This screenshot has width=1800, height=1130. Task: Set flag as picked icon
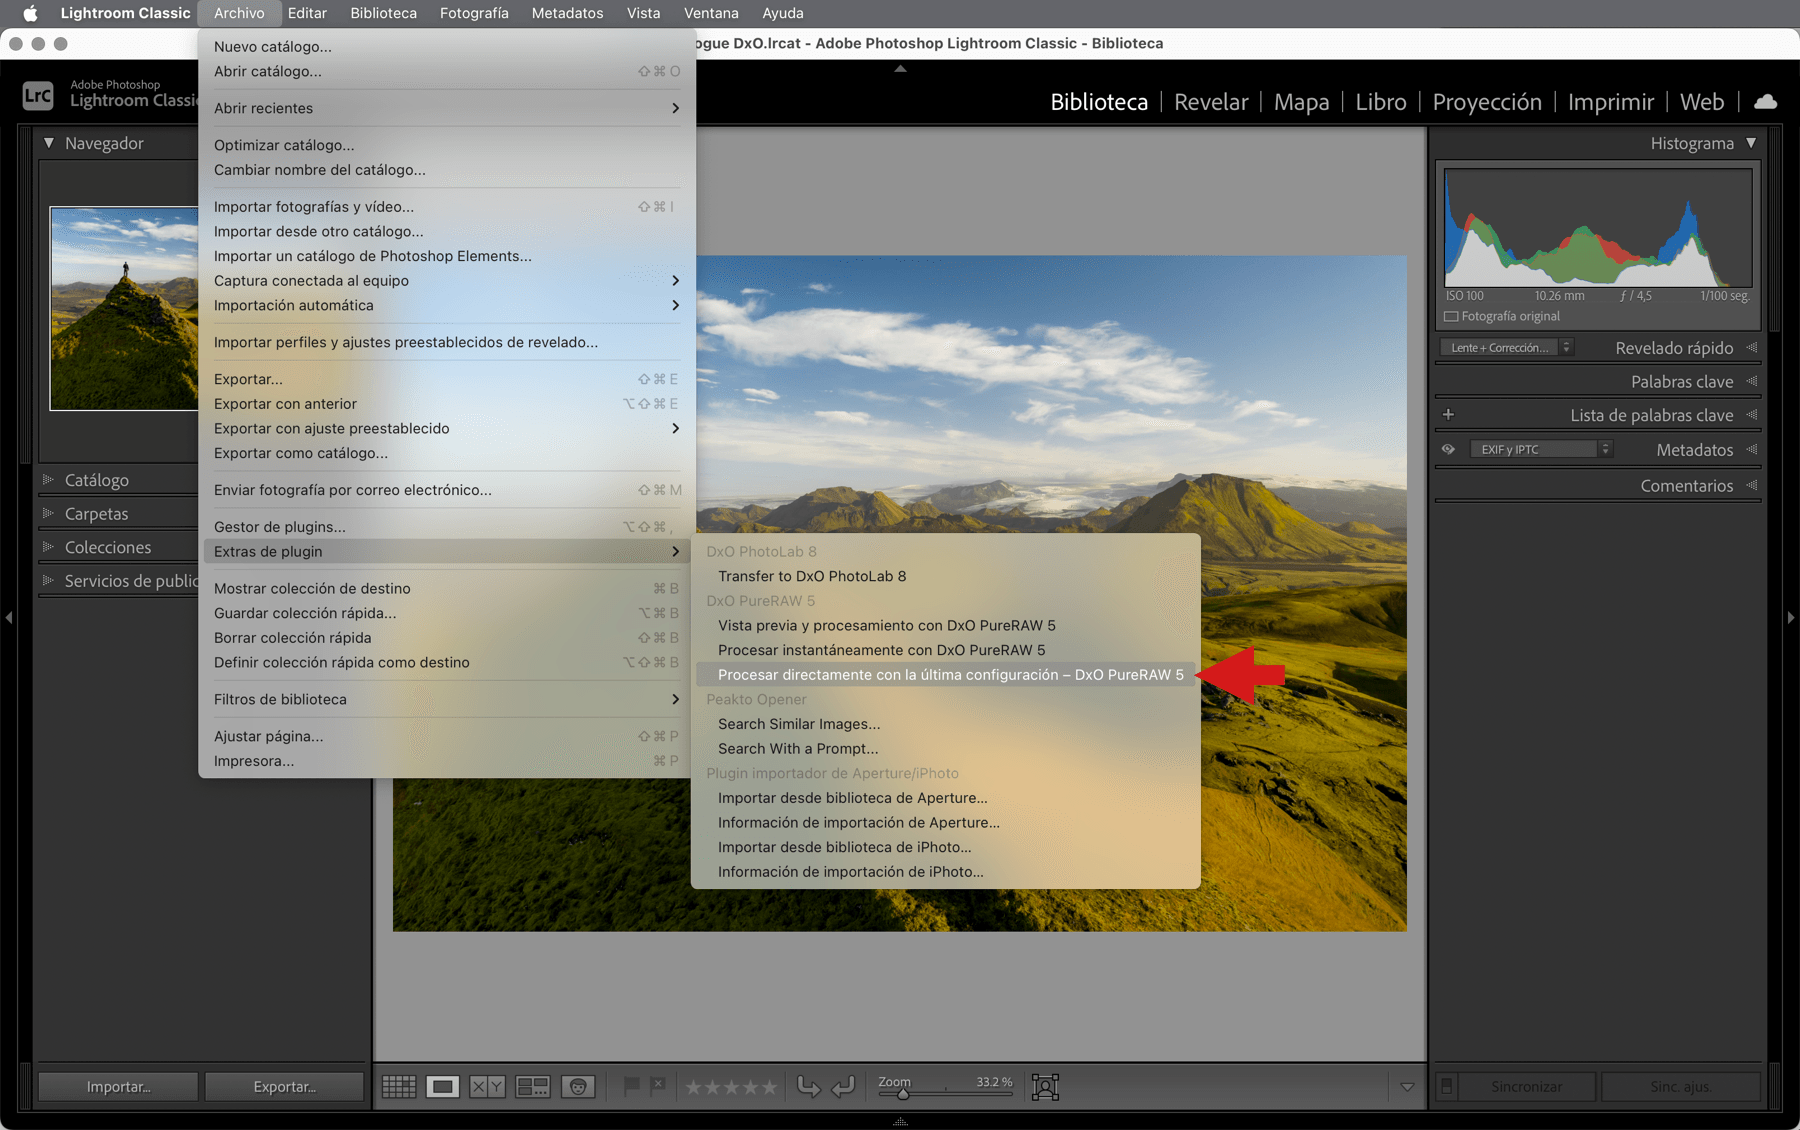click(631, 1086)
